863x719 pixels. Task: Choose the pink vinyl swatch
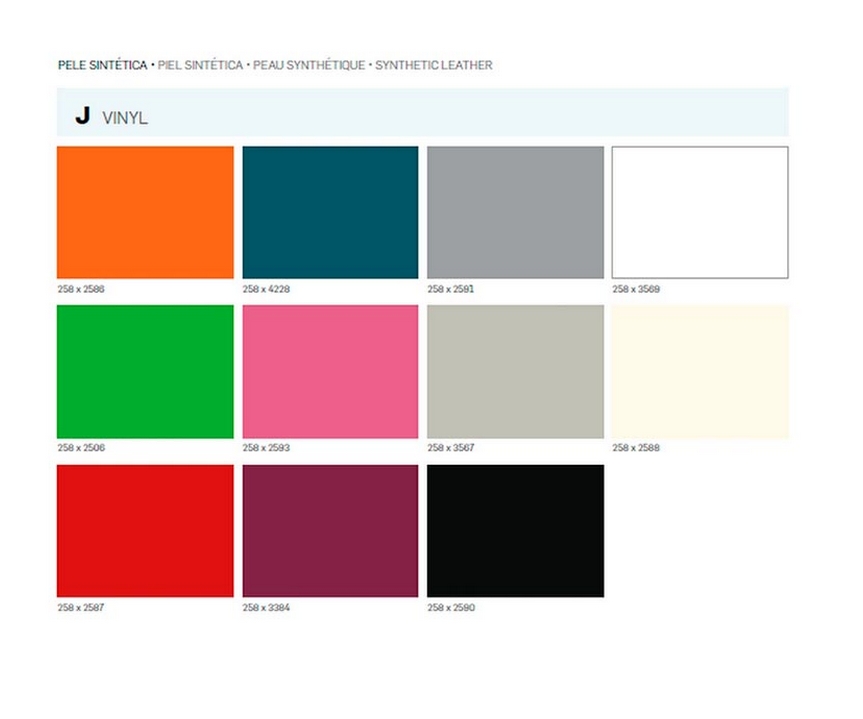coord(330,372)
